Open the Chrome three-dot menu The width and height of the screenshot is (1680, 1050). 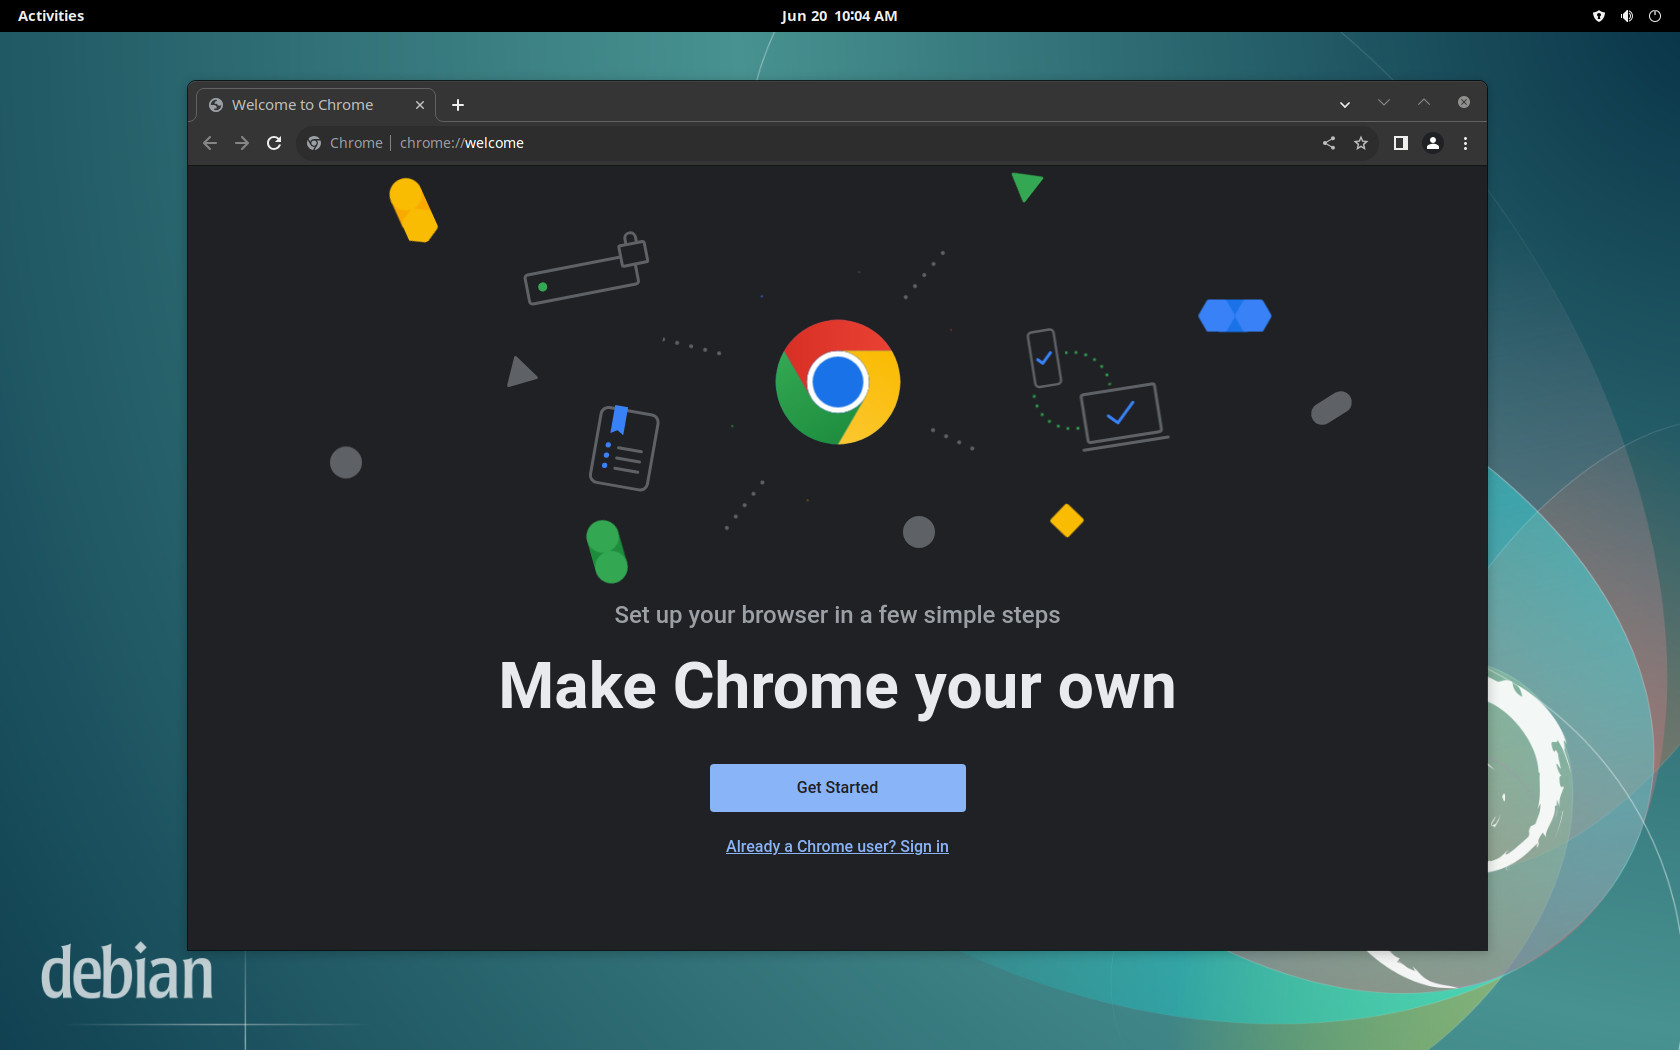tap(1465, 143)
